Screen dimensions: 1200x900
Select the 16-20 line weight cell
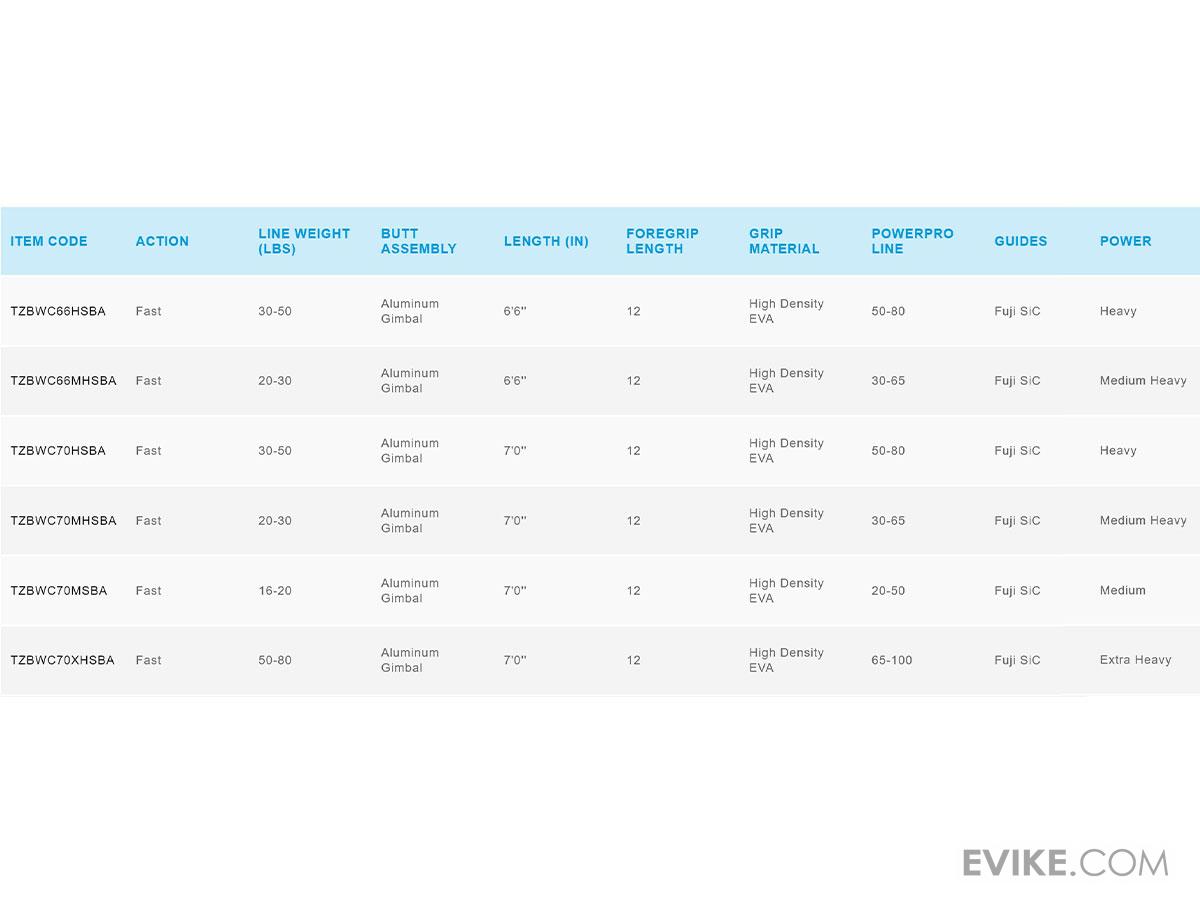coord(275,591)
